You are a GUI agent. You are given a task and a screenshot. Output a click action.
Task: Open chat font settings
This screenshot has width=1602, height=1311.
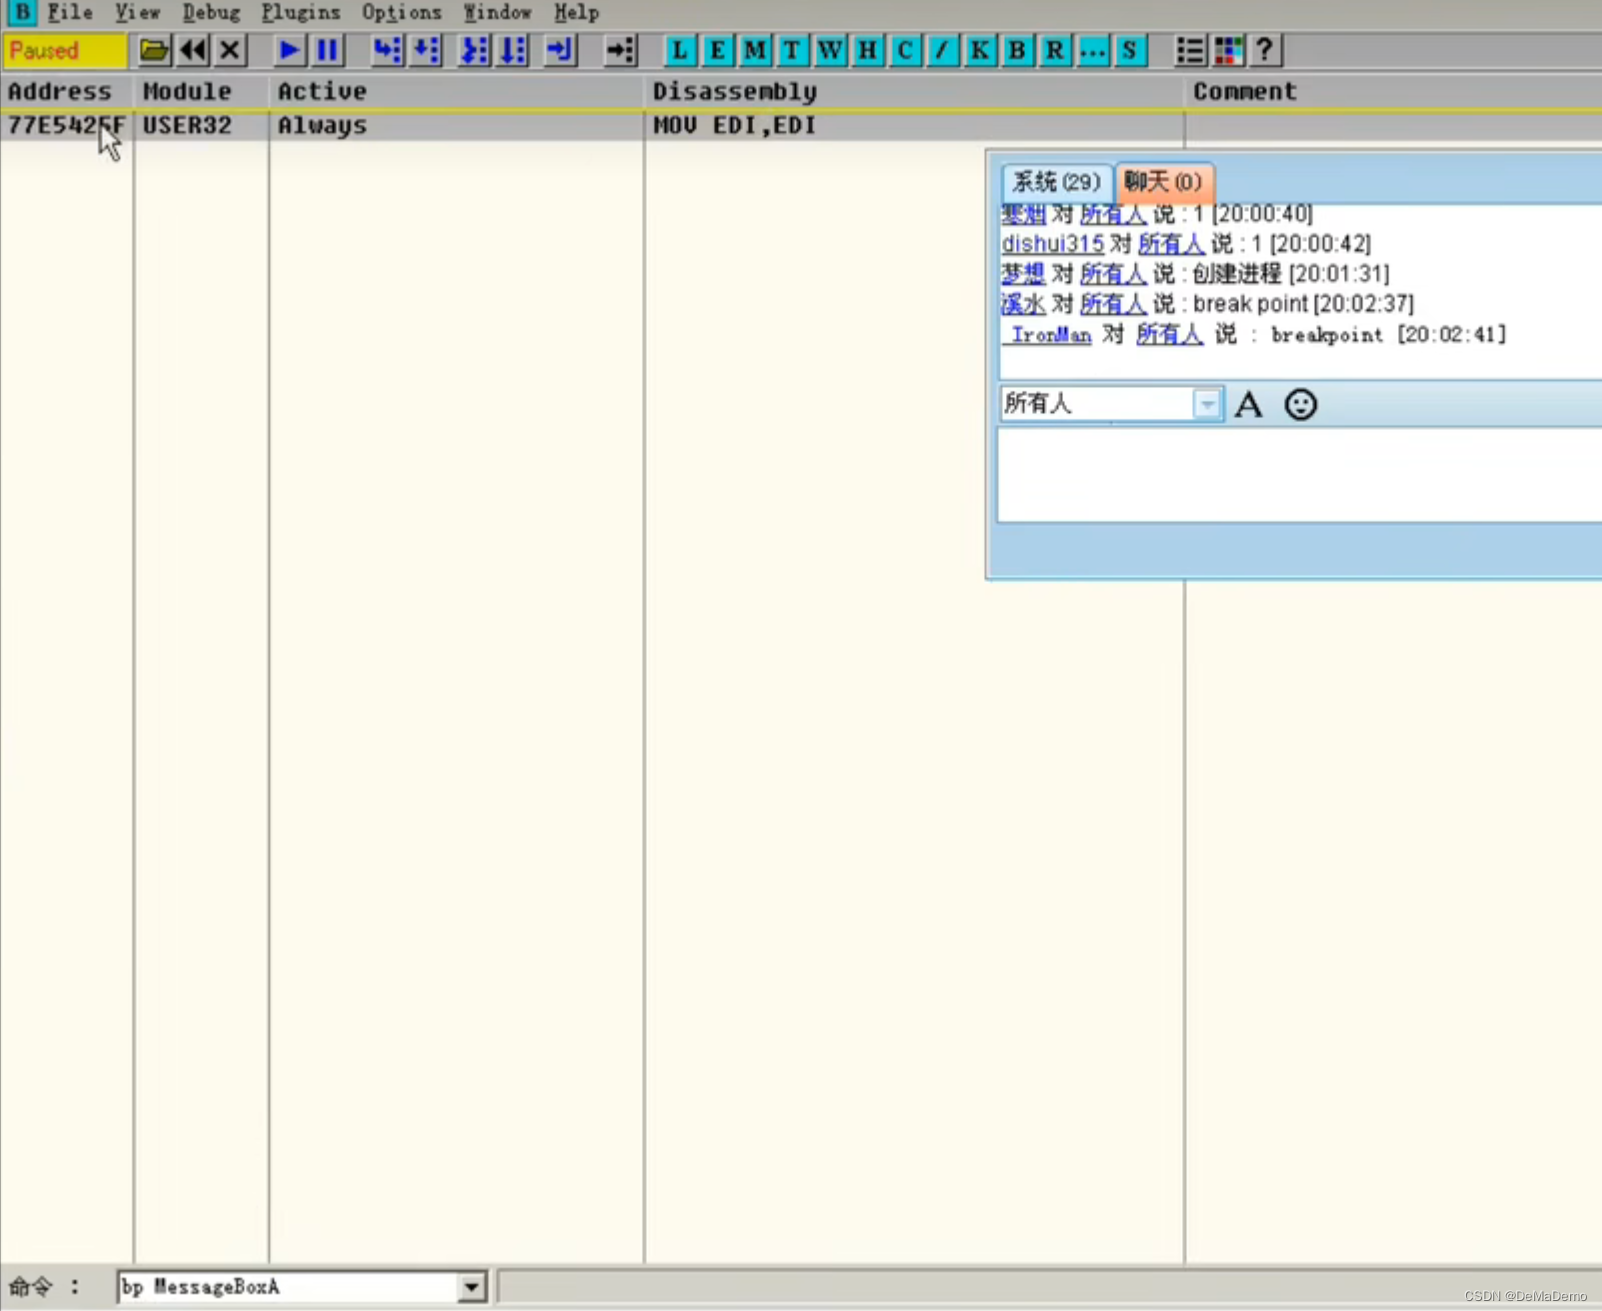click(x=1249, y=404)
